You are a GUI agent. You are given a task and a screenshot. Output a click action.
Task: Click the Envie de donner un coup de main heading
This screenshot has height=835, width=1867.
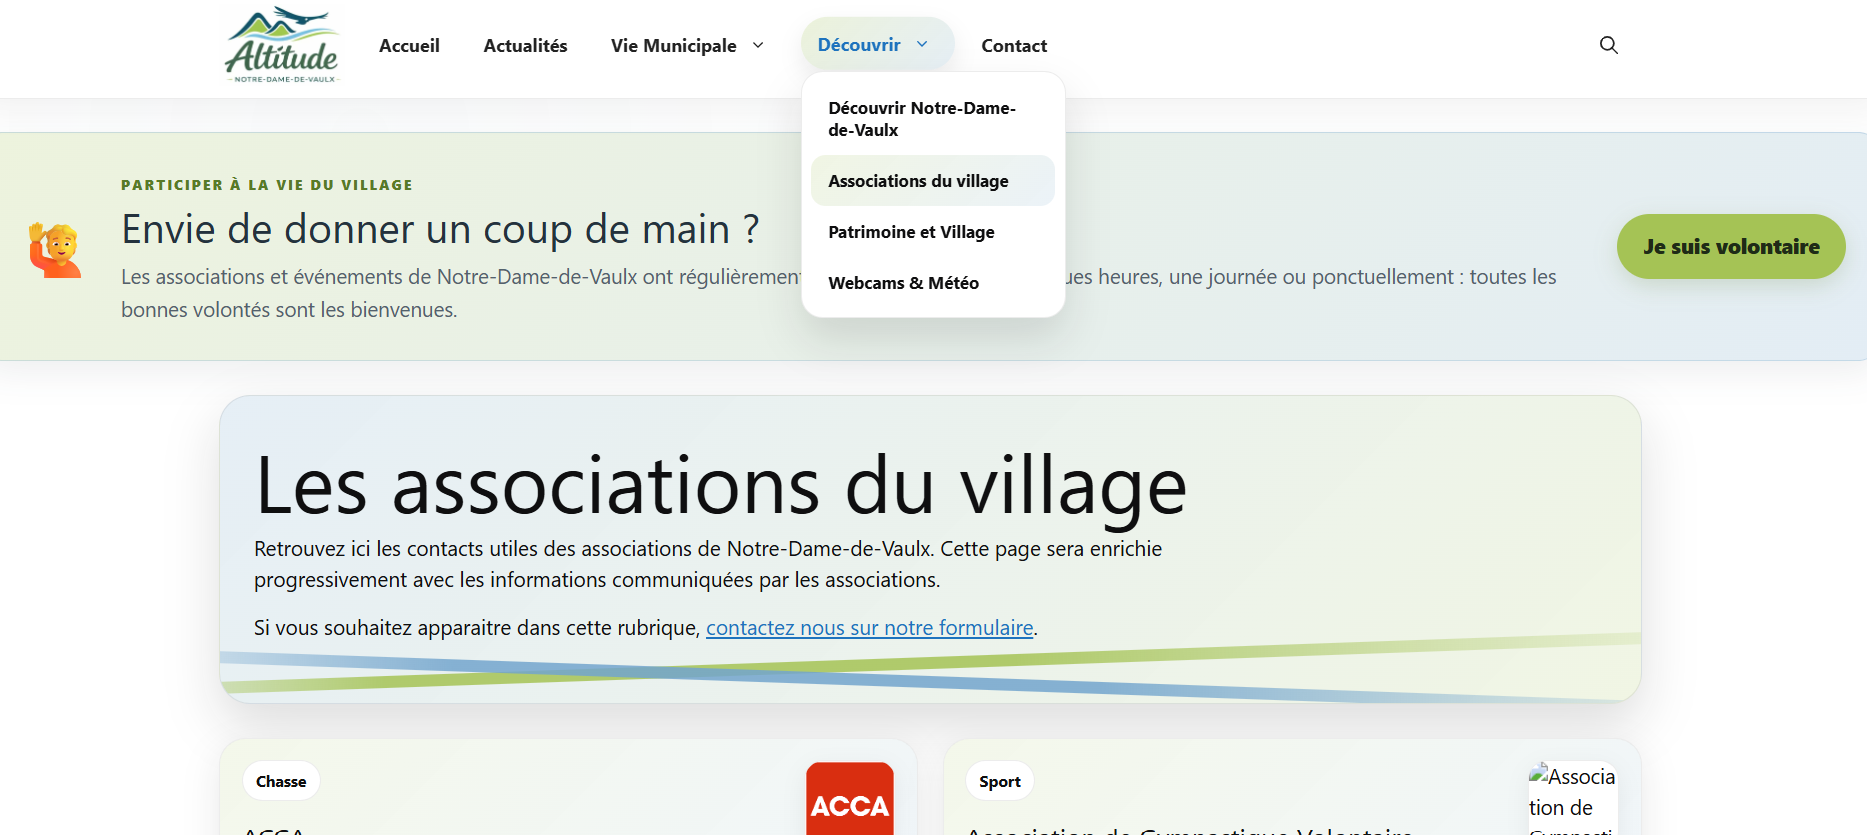click(x=440, y=229)
